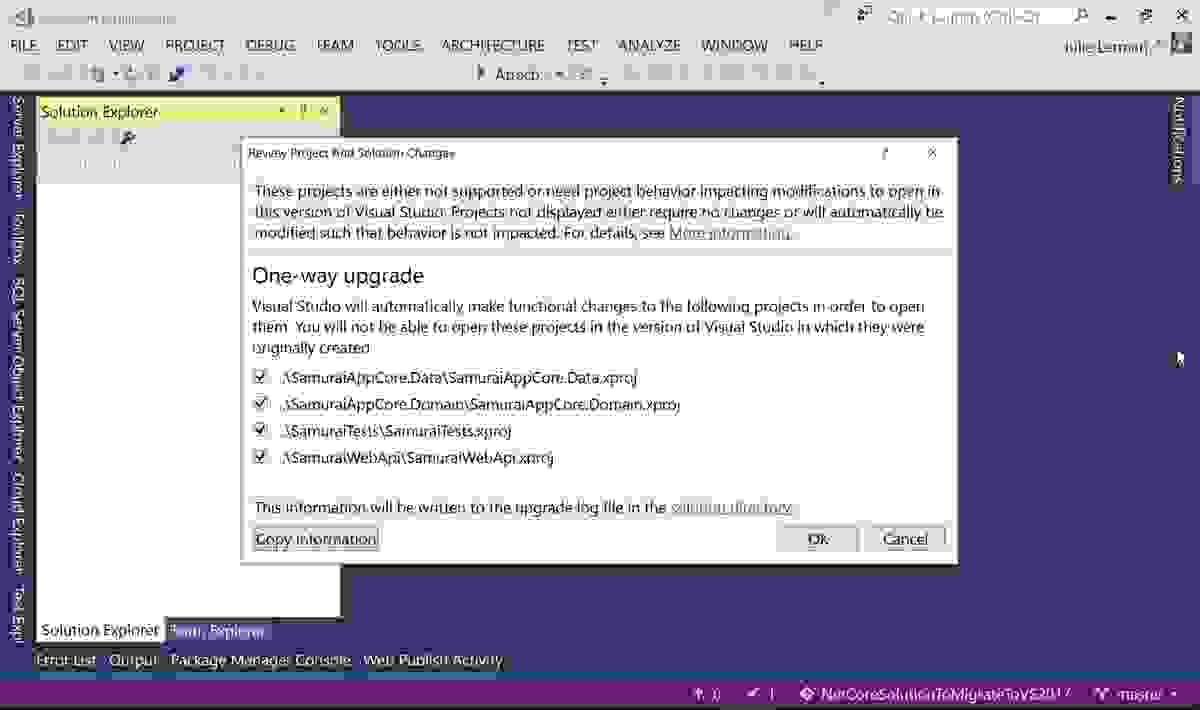
Task: Check the SamuraiAppCore.Data.xproj checkbox
Action: [261, 377]
